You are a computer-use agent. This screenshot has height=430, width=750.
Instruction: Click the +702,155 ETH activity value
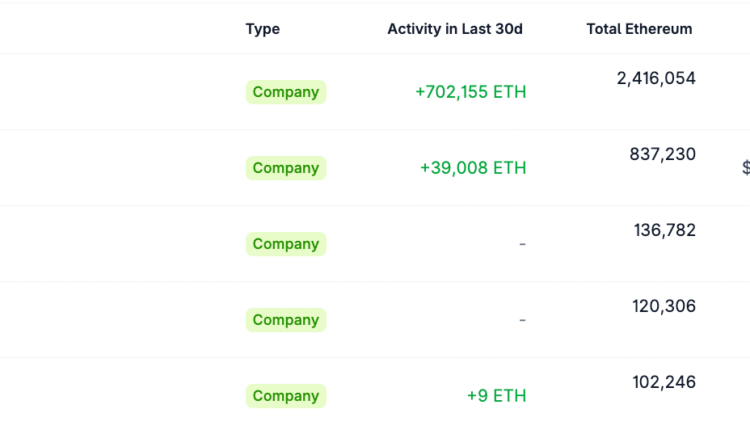[x=470, y=92]
